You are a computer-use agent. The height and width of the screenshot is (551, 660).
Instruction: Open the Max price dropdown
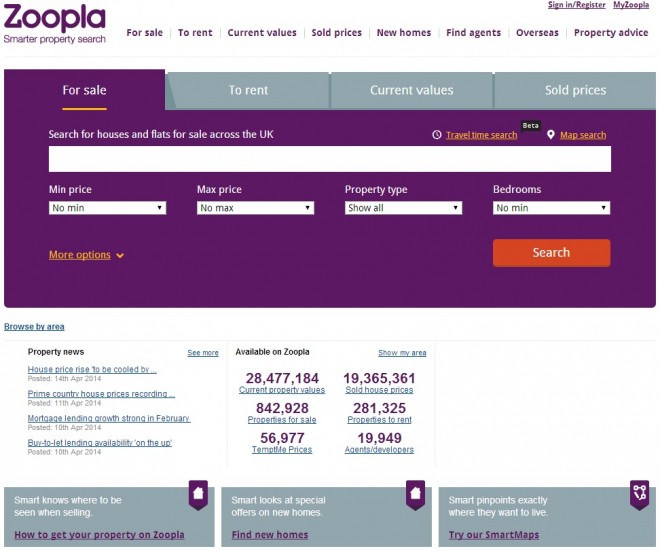[x=255, y=208]
